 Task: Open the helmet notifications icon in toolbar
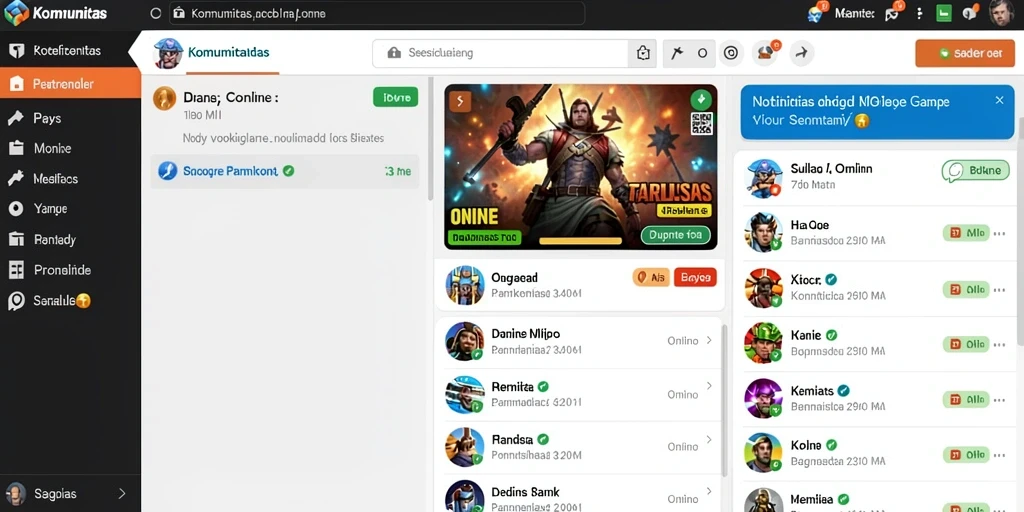click(767, 52)
